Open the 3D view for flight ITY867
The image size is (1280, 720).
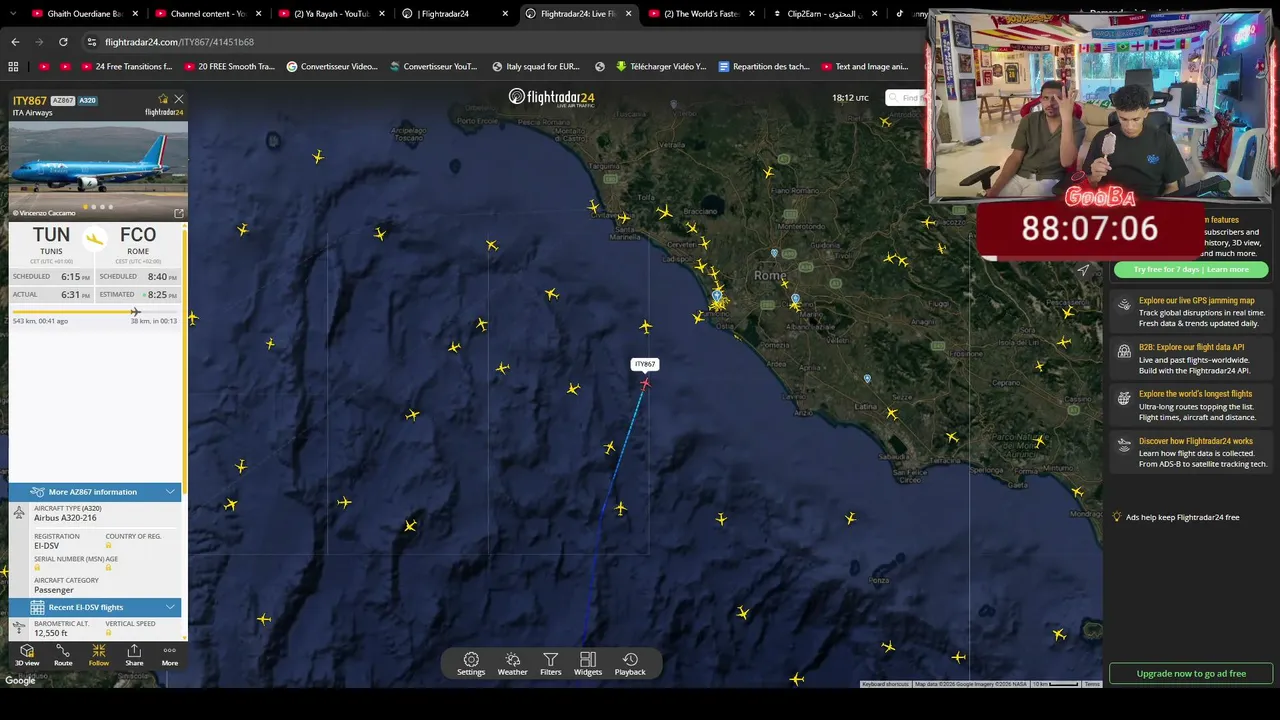(27, 655)
